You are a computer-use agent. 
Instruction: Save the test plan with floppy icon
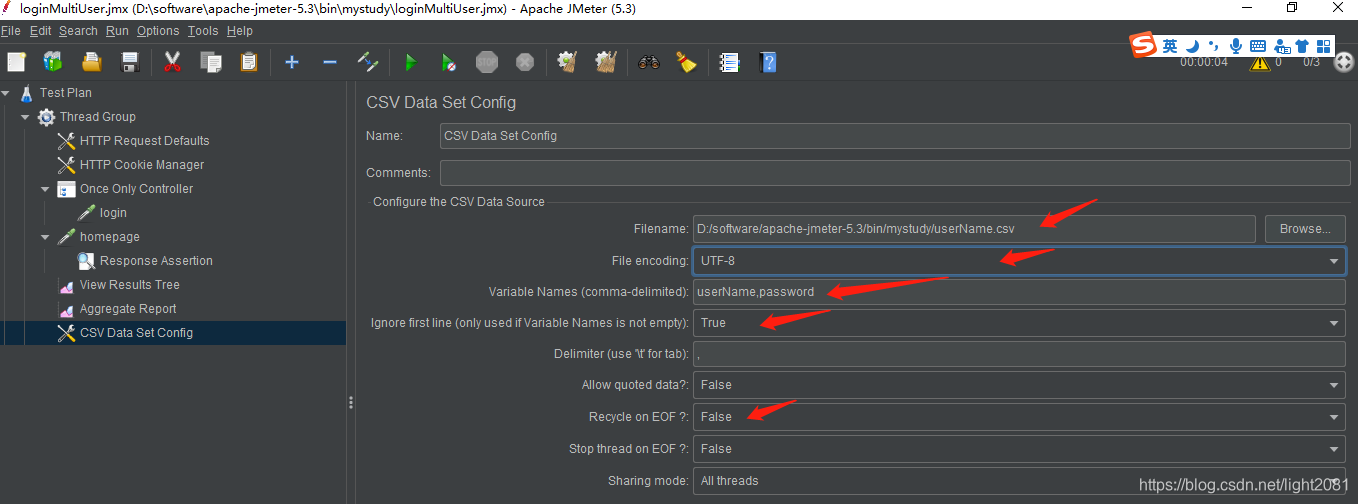coord(129,62)
